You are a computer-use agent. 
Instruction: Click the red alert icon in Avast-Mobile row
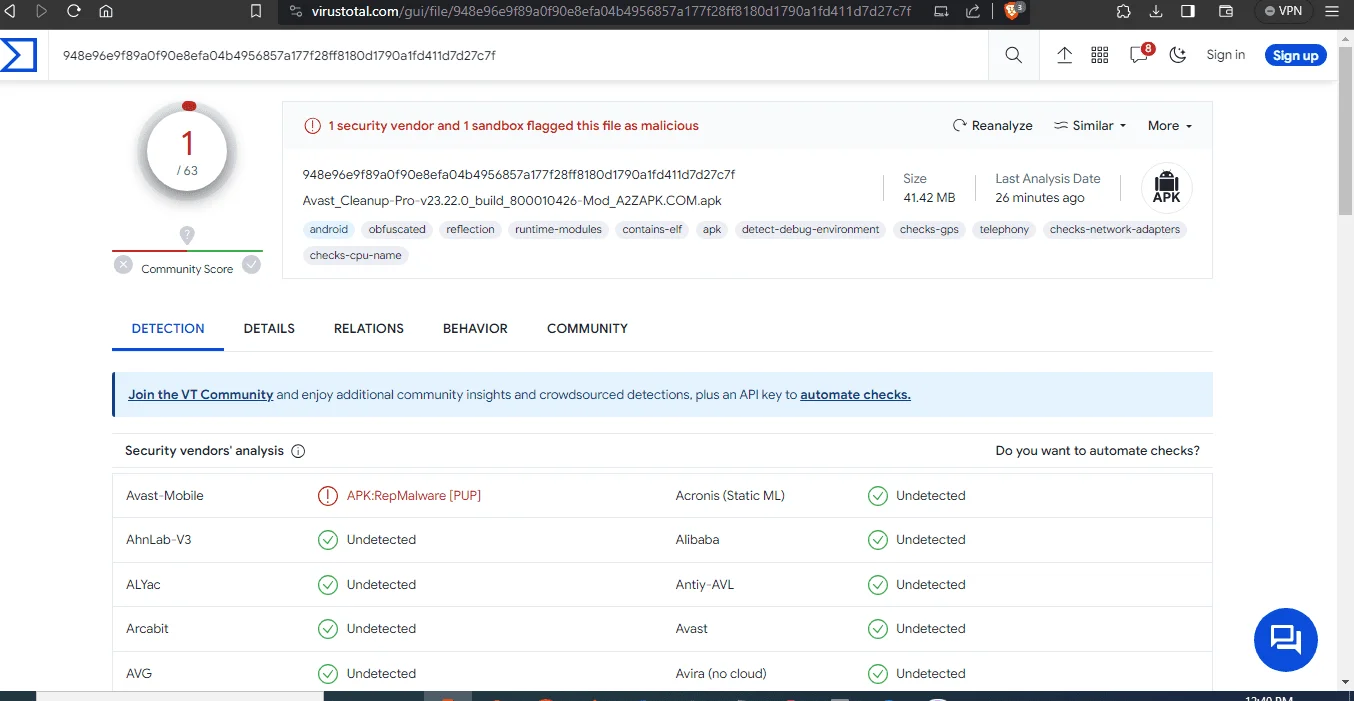pos(328,496)
